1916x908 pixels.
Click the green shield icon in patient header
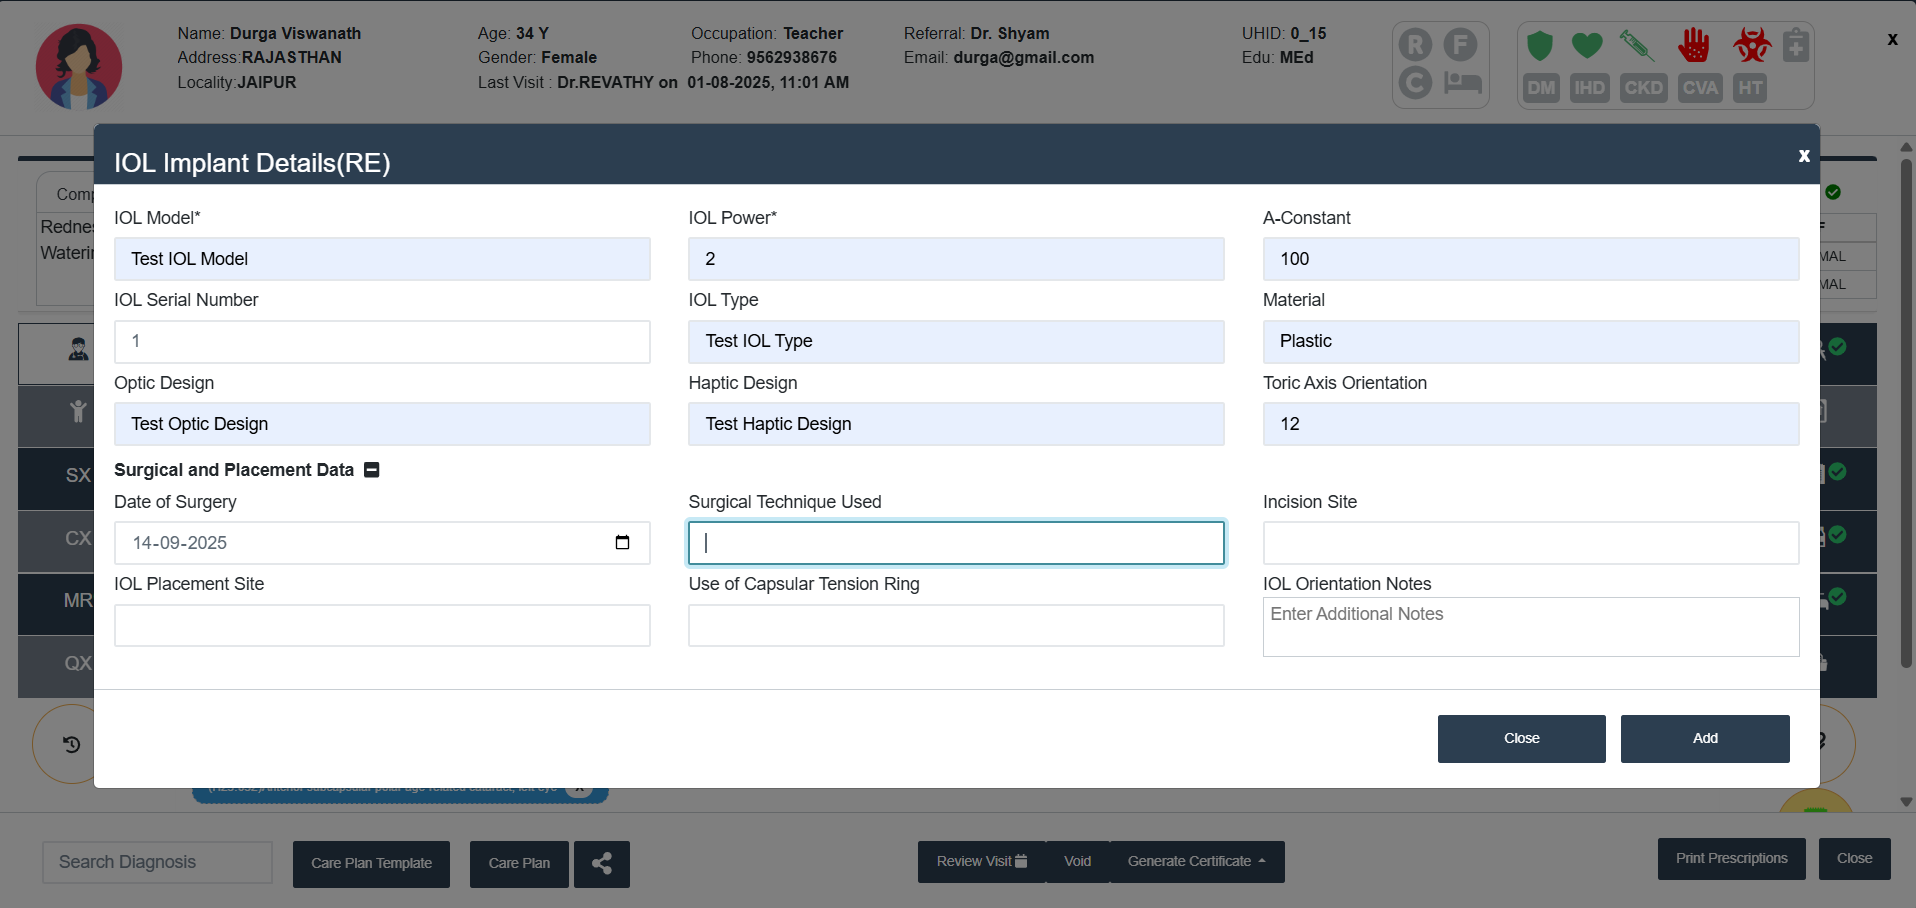pyautogui.click(x=1540, y=46)
